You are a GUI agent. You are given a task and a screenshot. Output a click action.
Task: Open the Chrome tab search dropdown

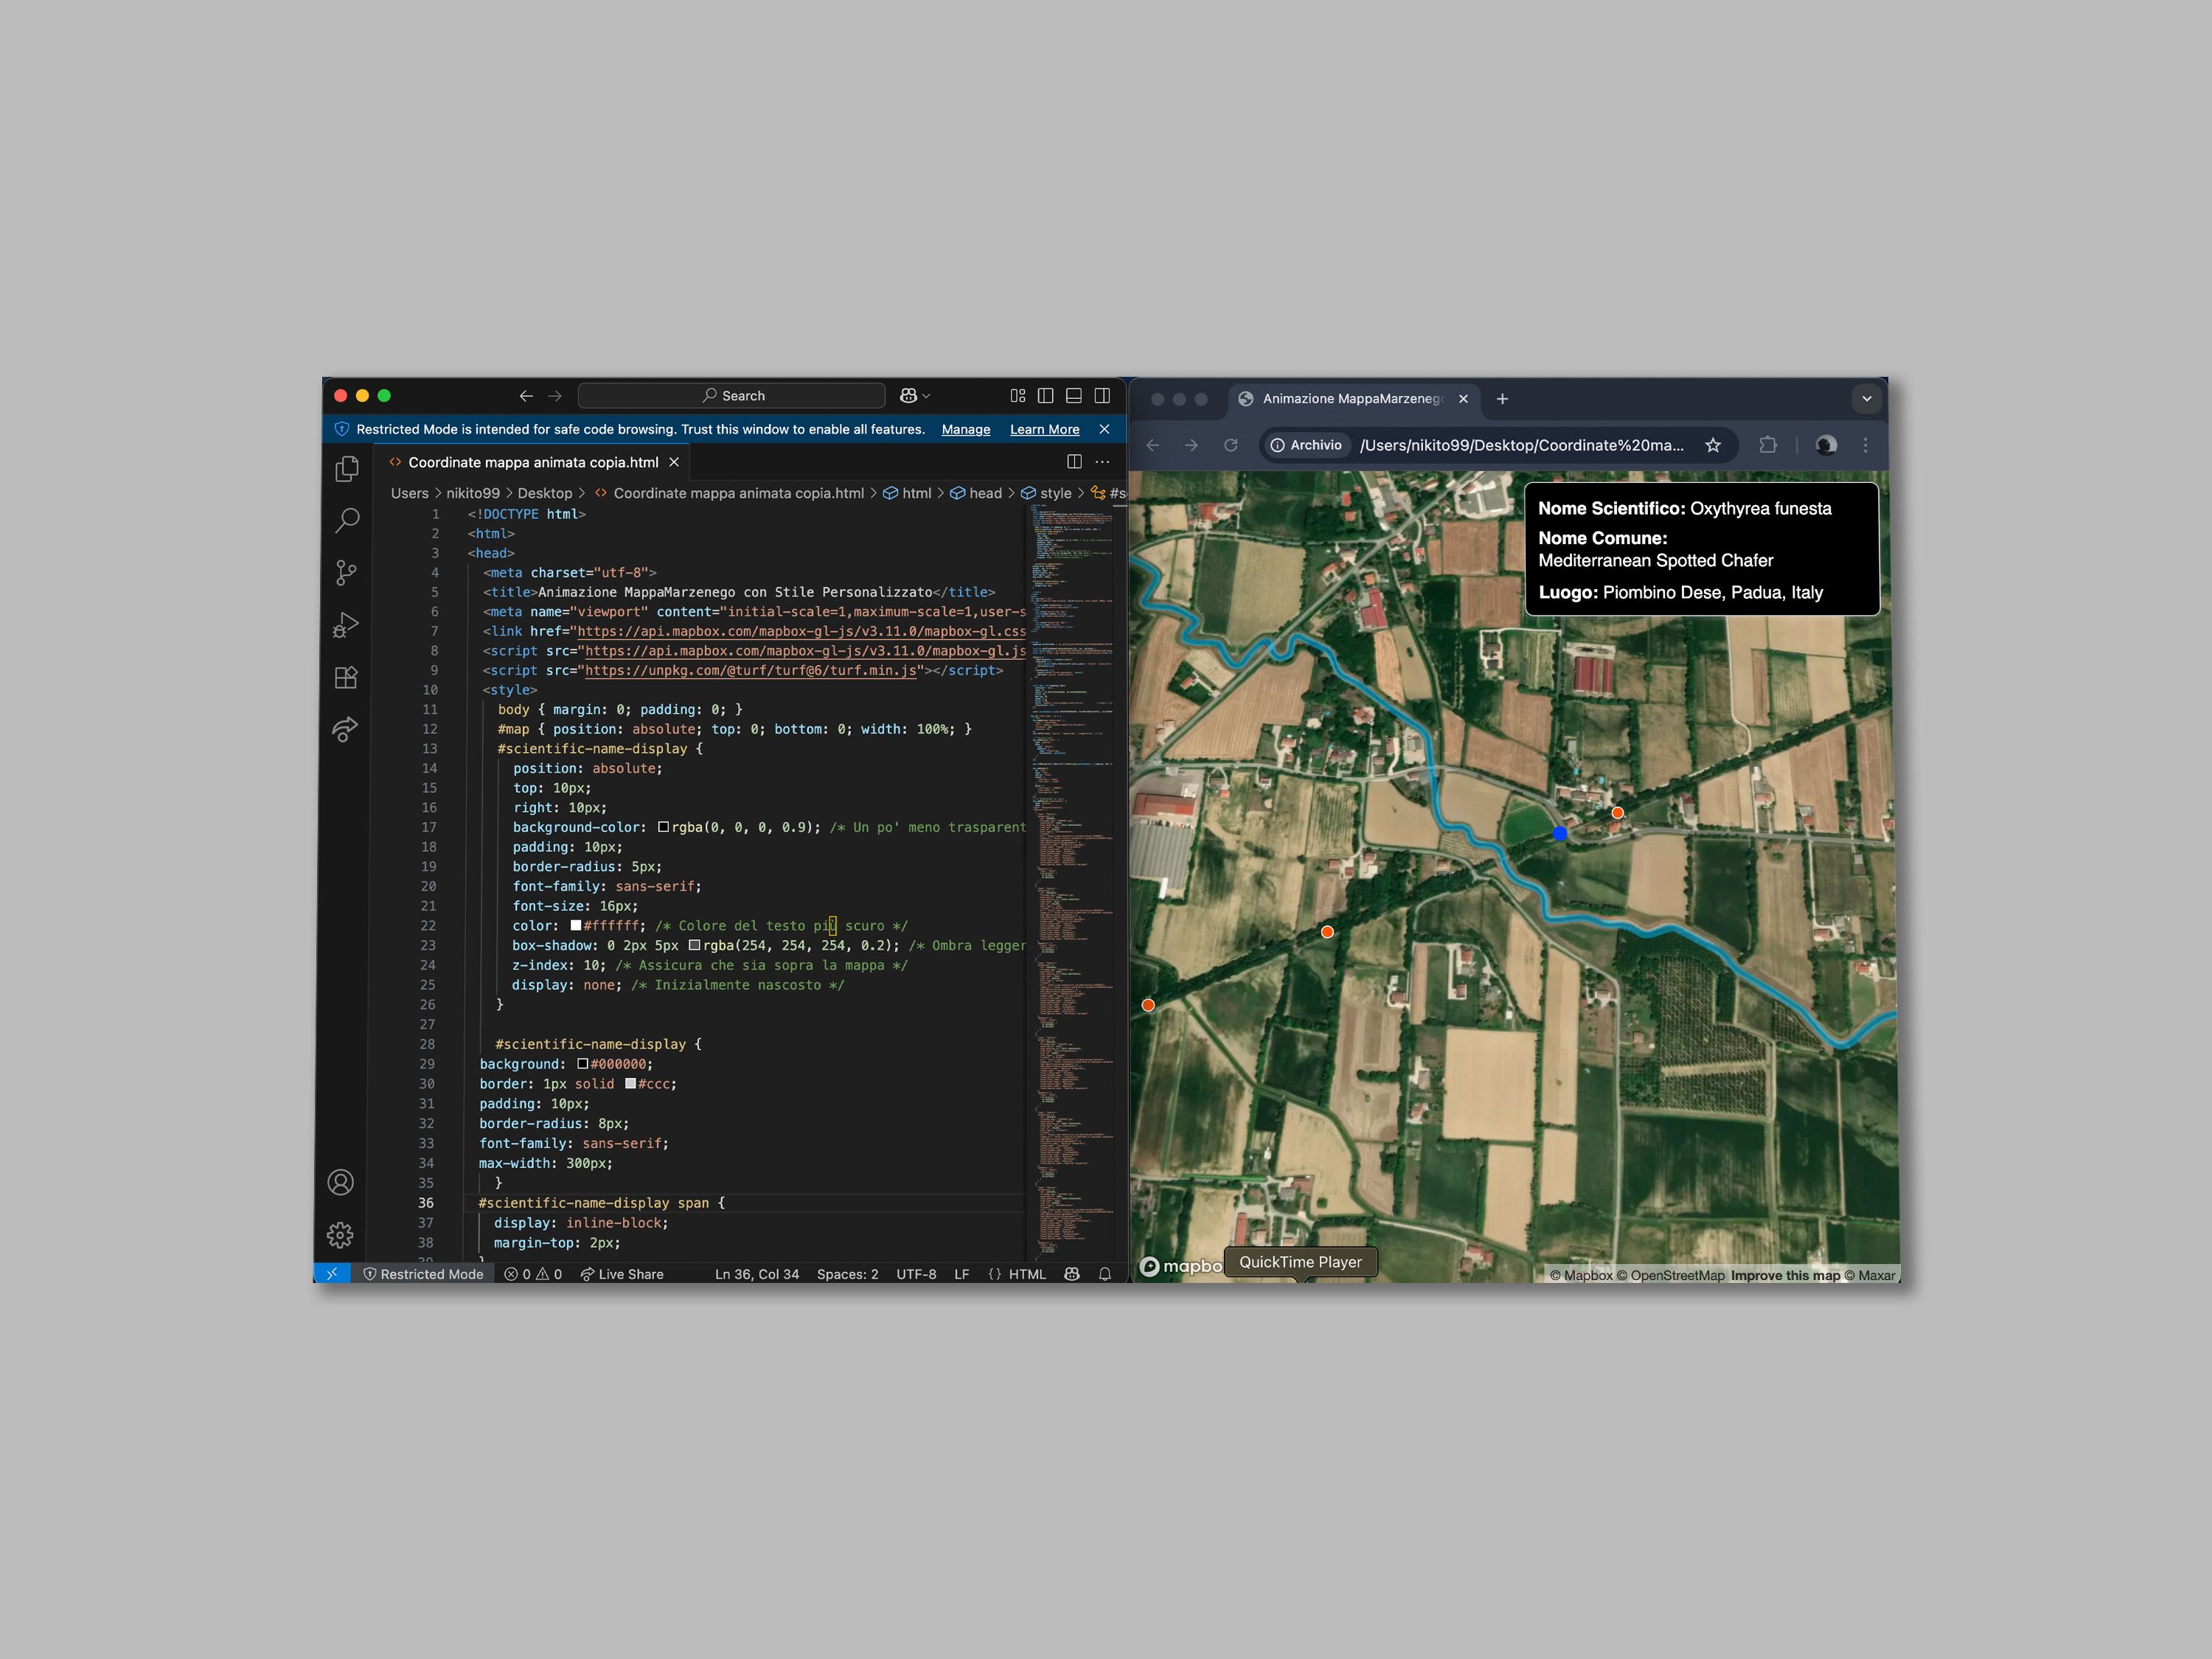click(1866, 399)
